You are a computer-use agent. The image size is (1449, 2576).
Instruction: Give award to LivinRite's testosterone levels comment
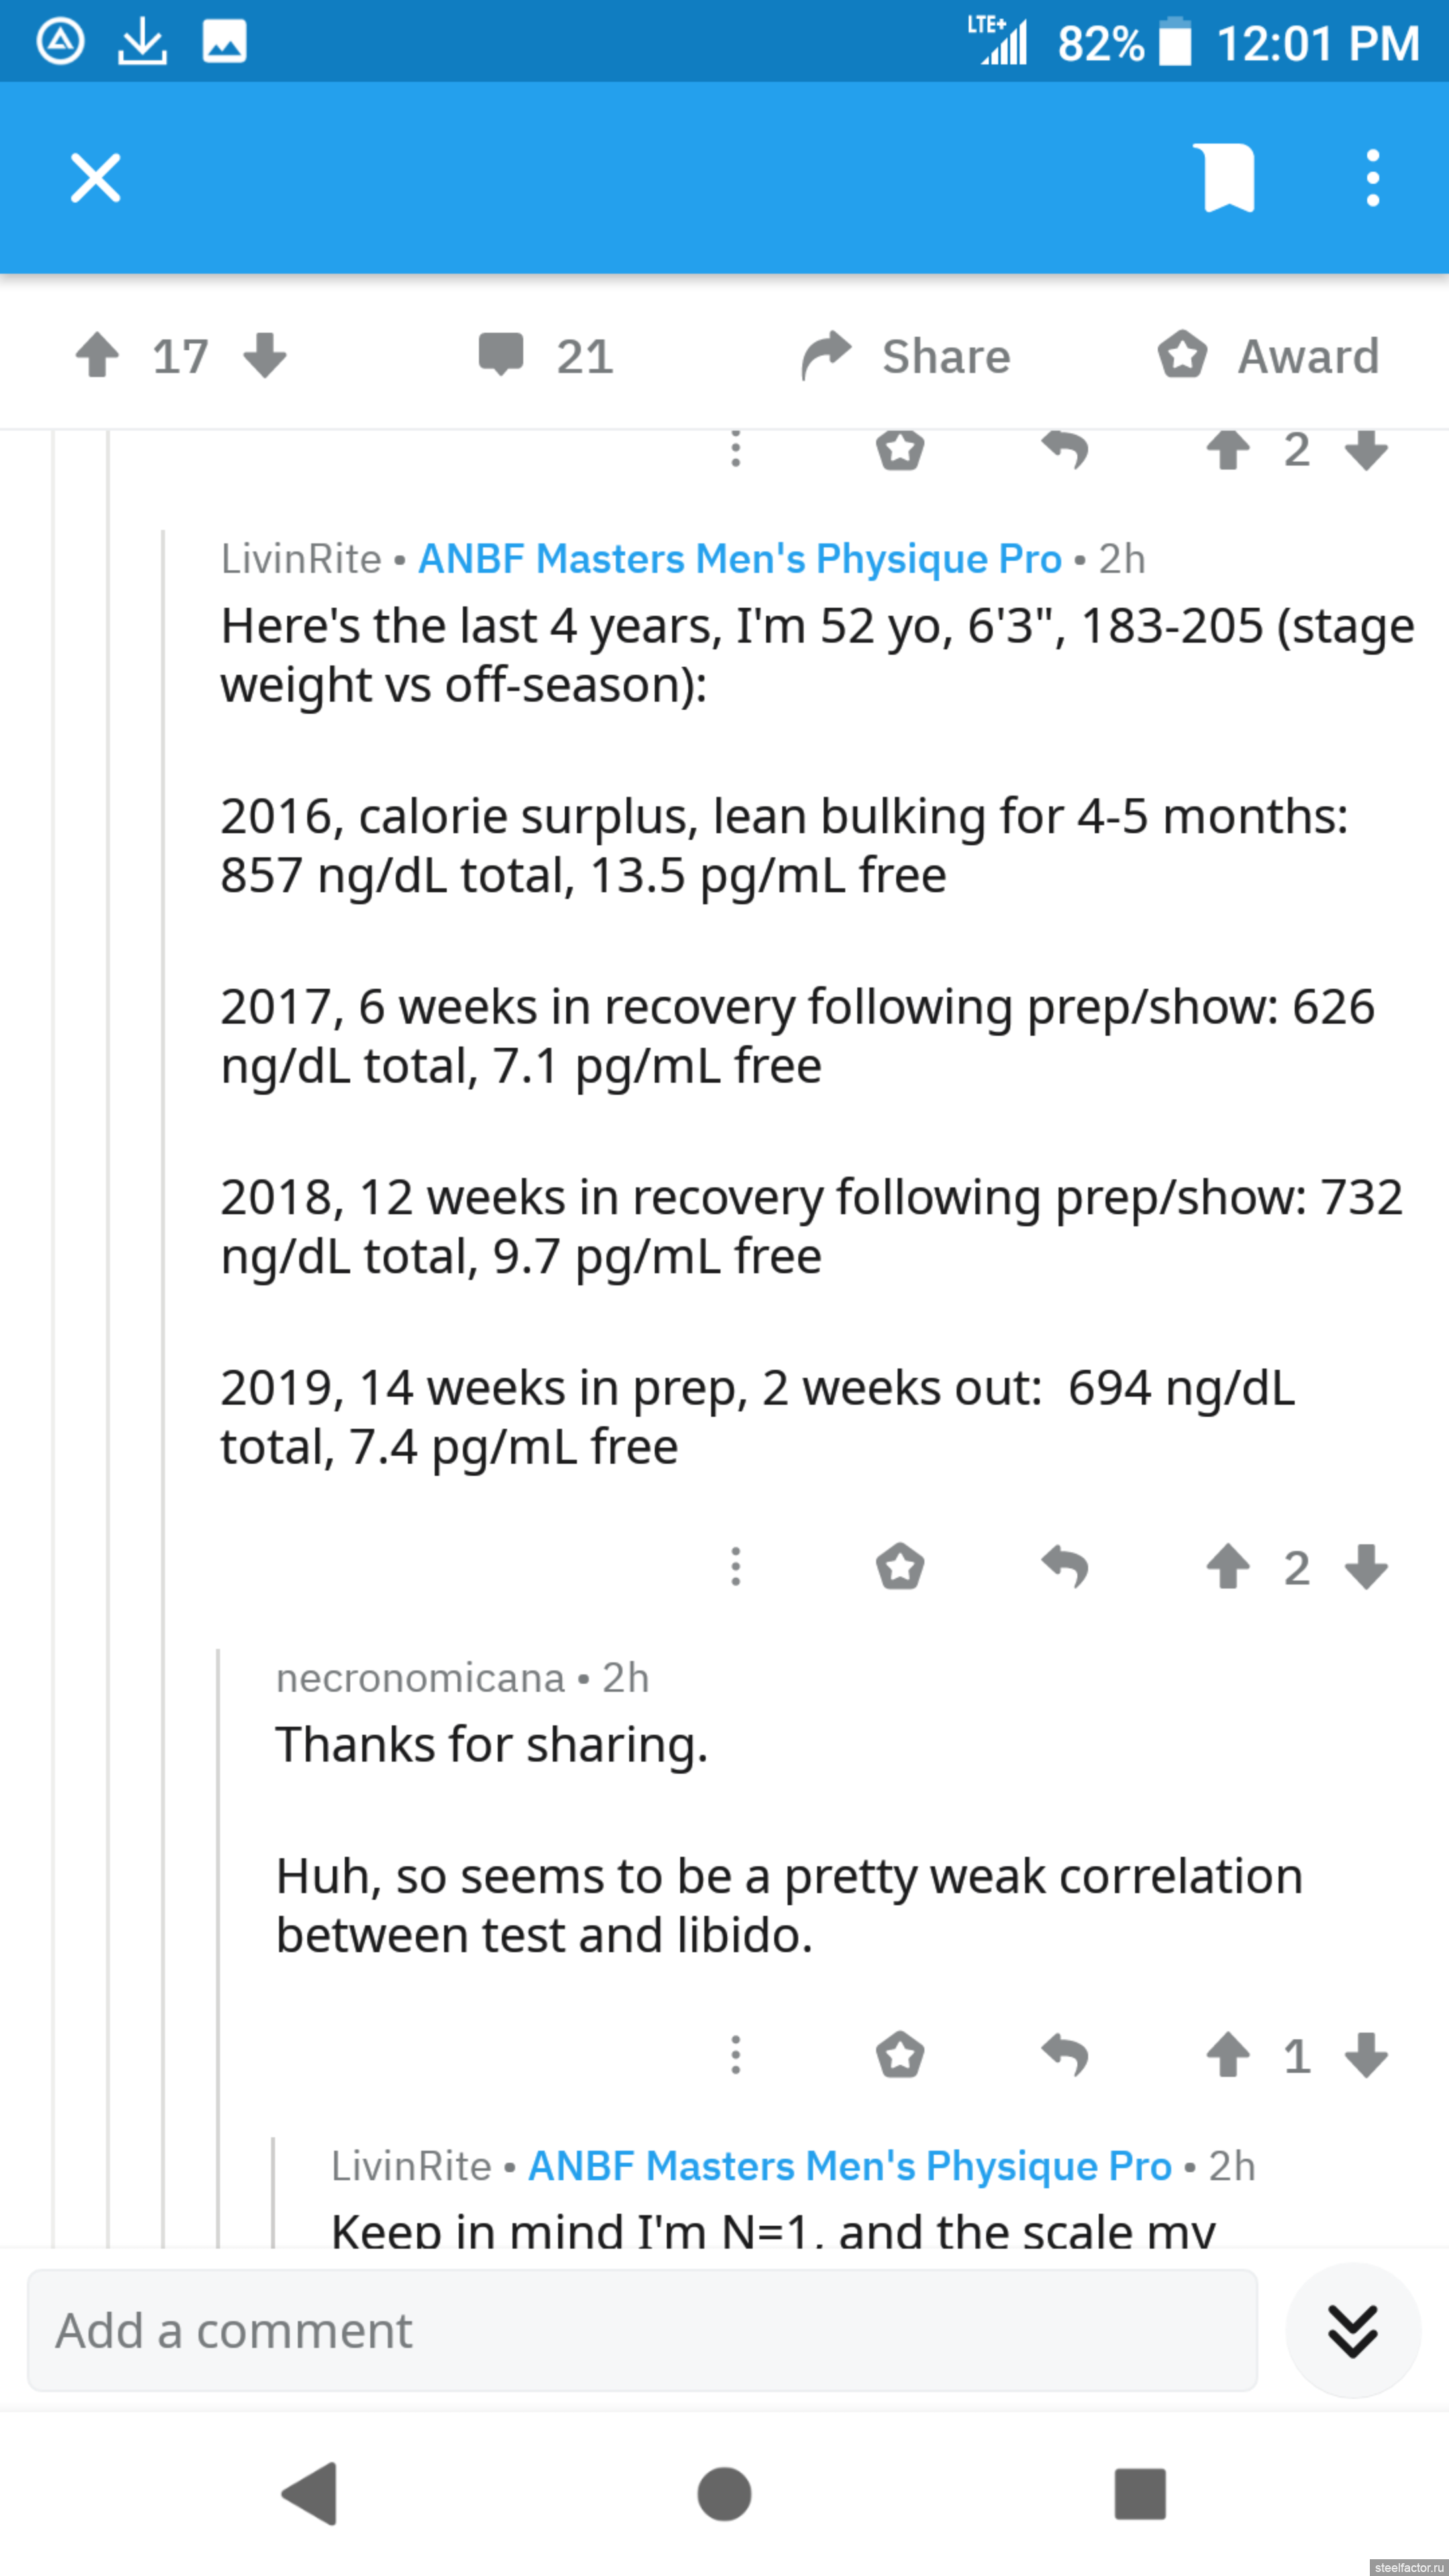pyautogui.click(x=900, y=1567)
